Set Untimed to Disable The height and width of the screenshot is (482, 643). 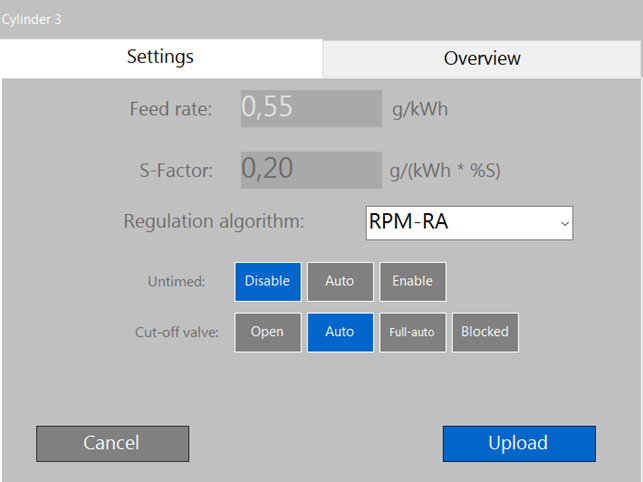pyautogui.click(x=267, y=282)
